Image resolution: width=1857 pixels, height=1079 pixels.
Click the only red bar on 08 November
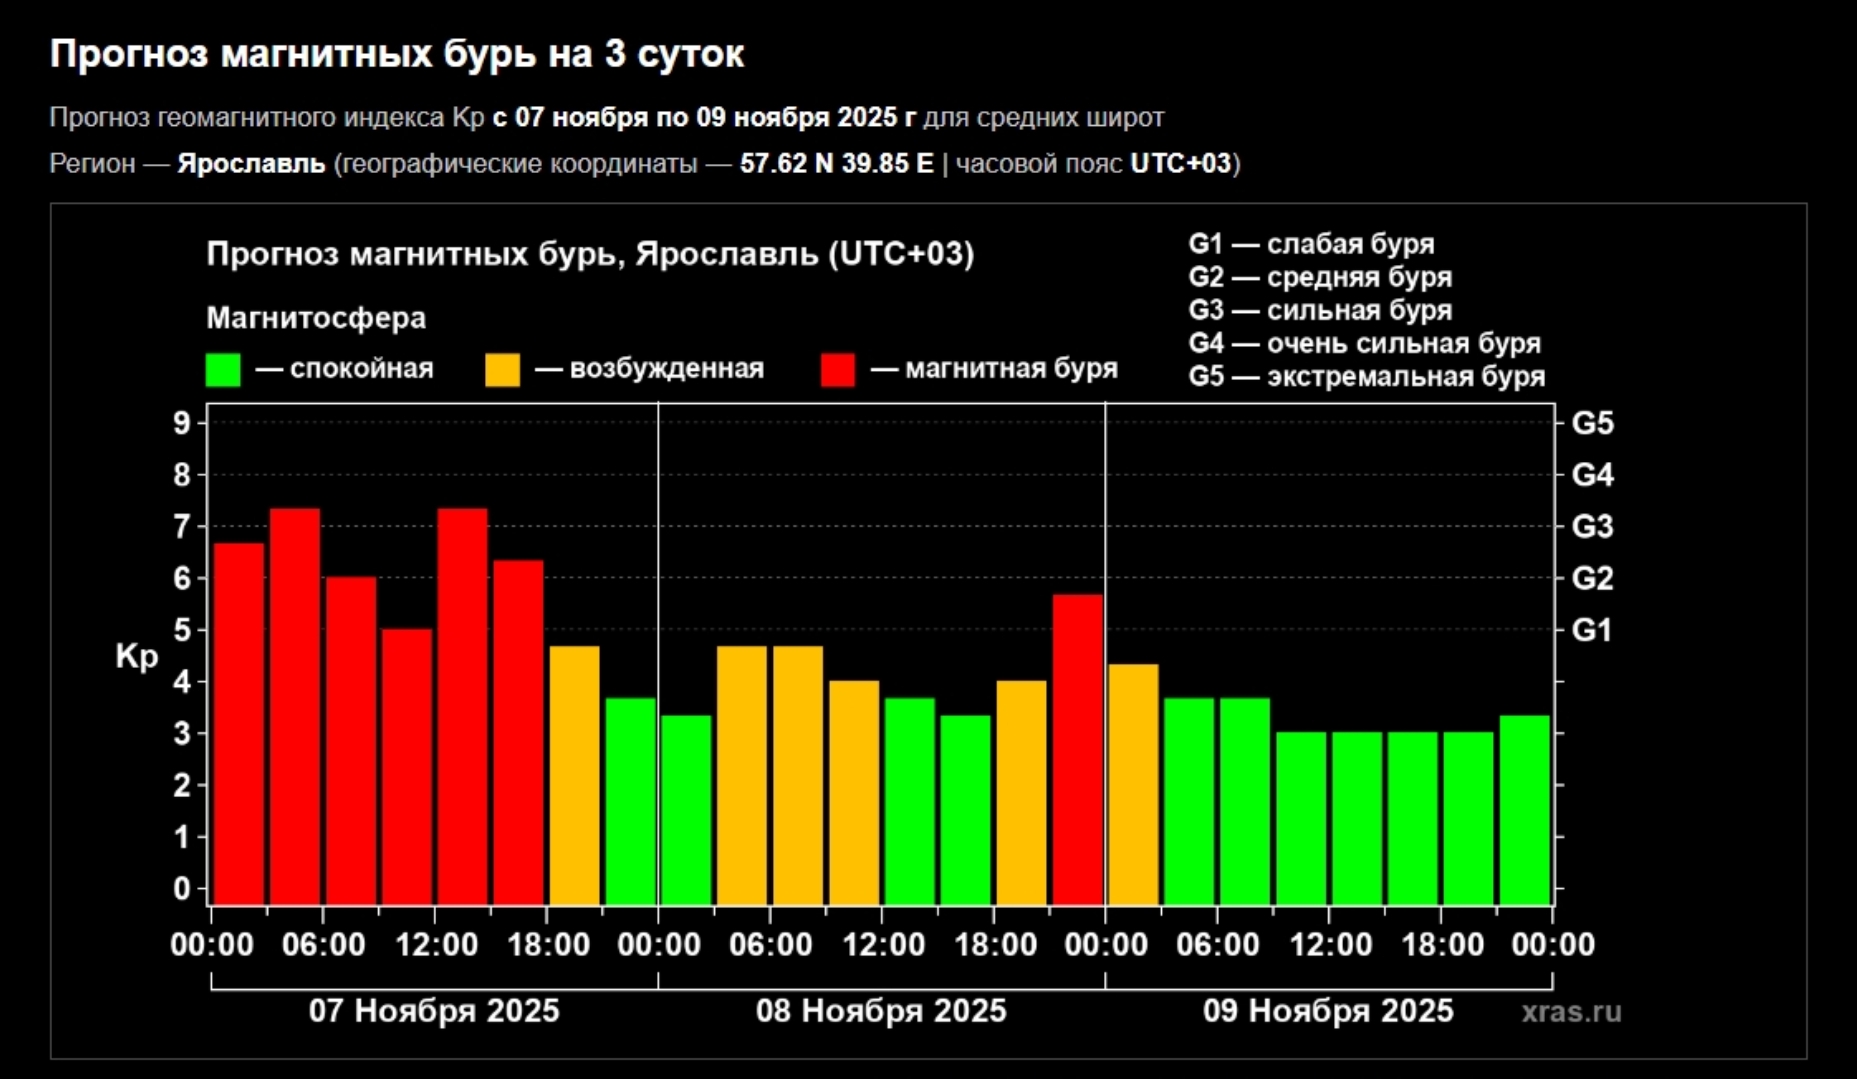pyautogui.click(x=1077, y=748)
